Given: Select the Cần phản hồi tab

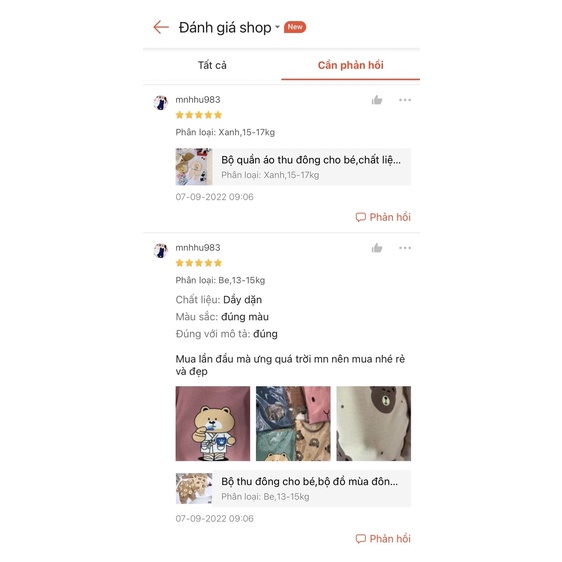Looking at the screenshot, I should tap(351, 65).
